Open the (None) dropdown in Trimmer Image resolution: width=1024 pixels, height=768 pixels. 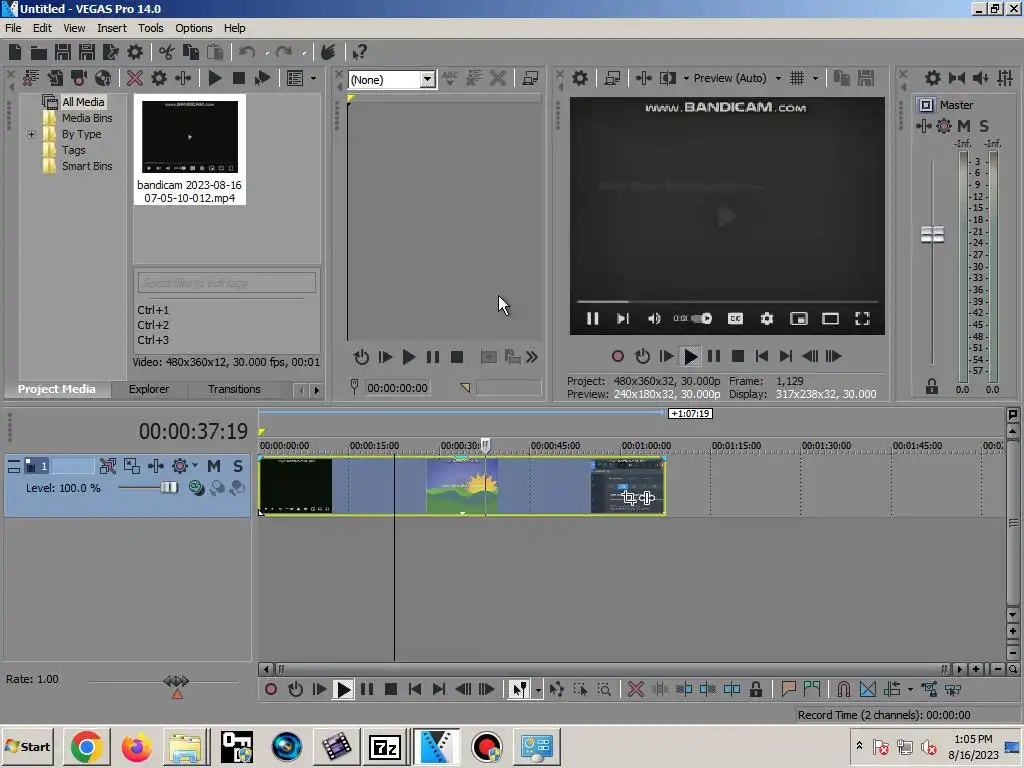[x=427, y=80]
